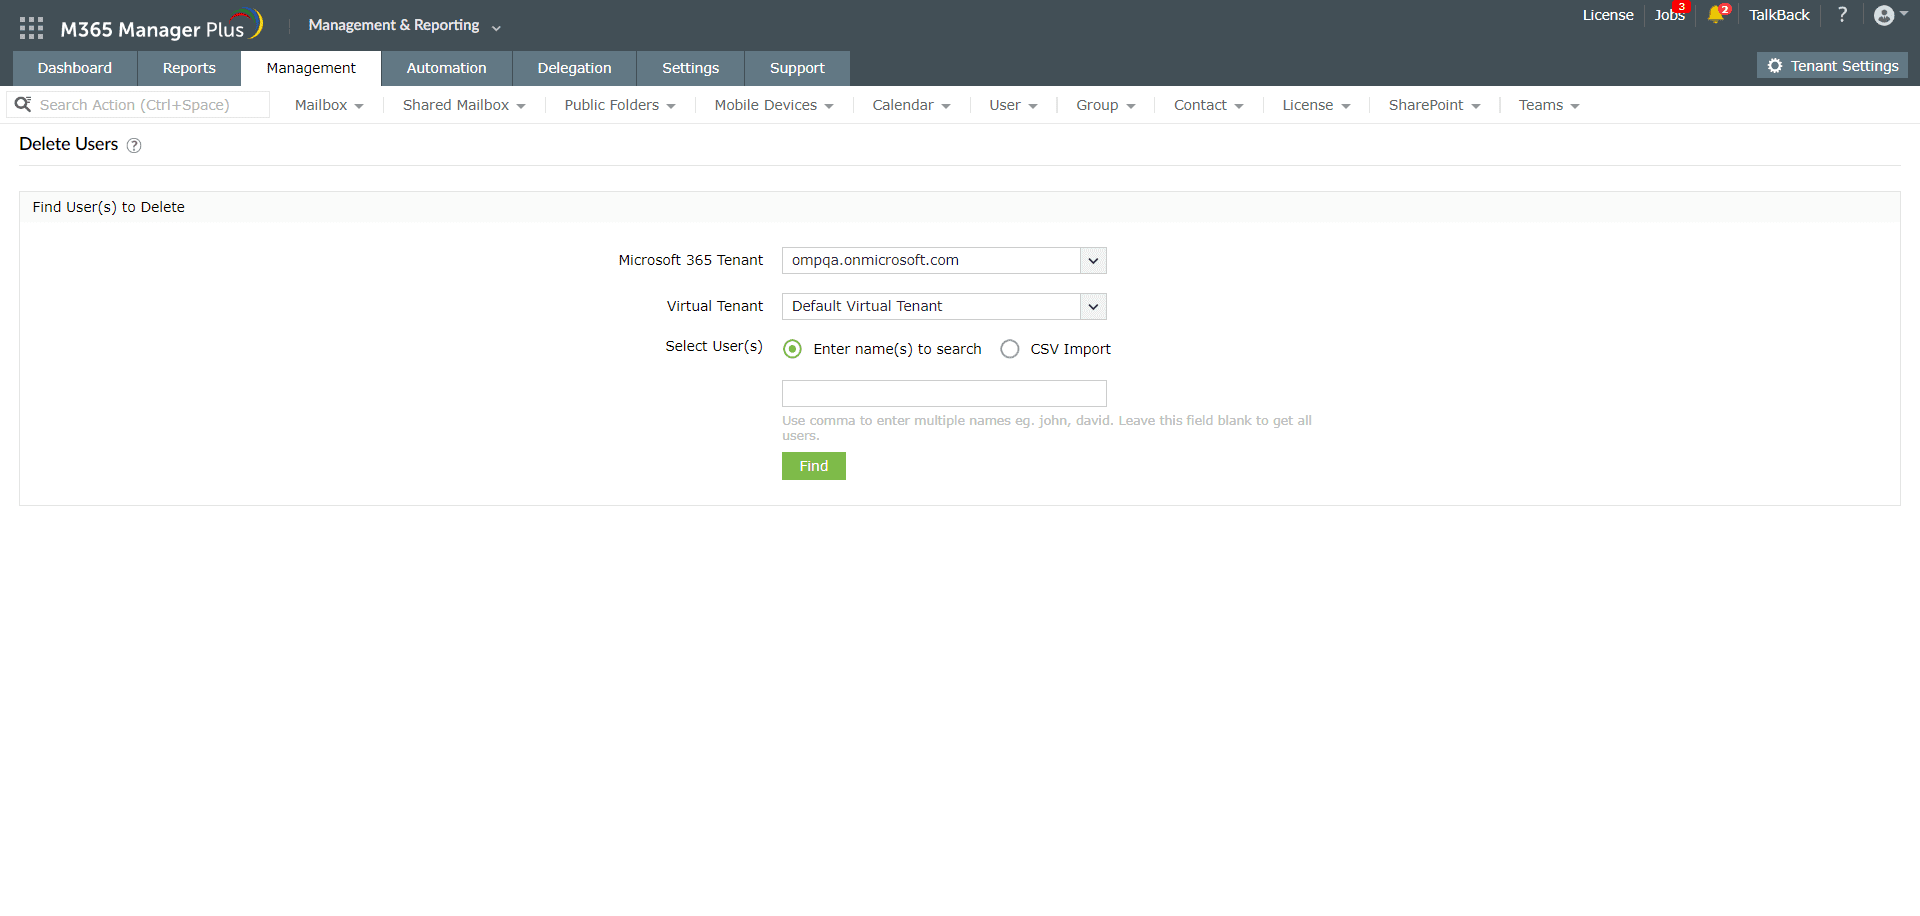Expand the Contact menu
The width and height of the screenshot is (1920, 916).
click(1208, 105)
